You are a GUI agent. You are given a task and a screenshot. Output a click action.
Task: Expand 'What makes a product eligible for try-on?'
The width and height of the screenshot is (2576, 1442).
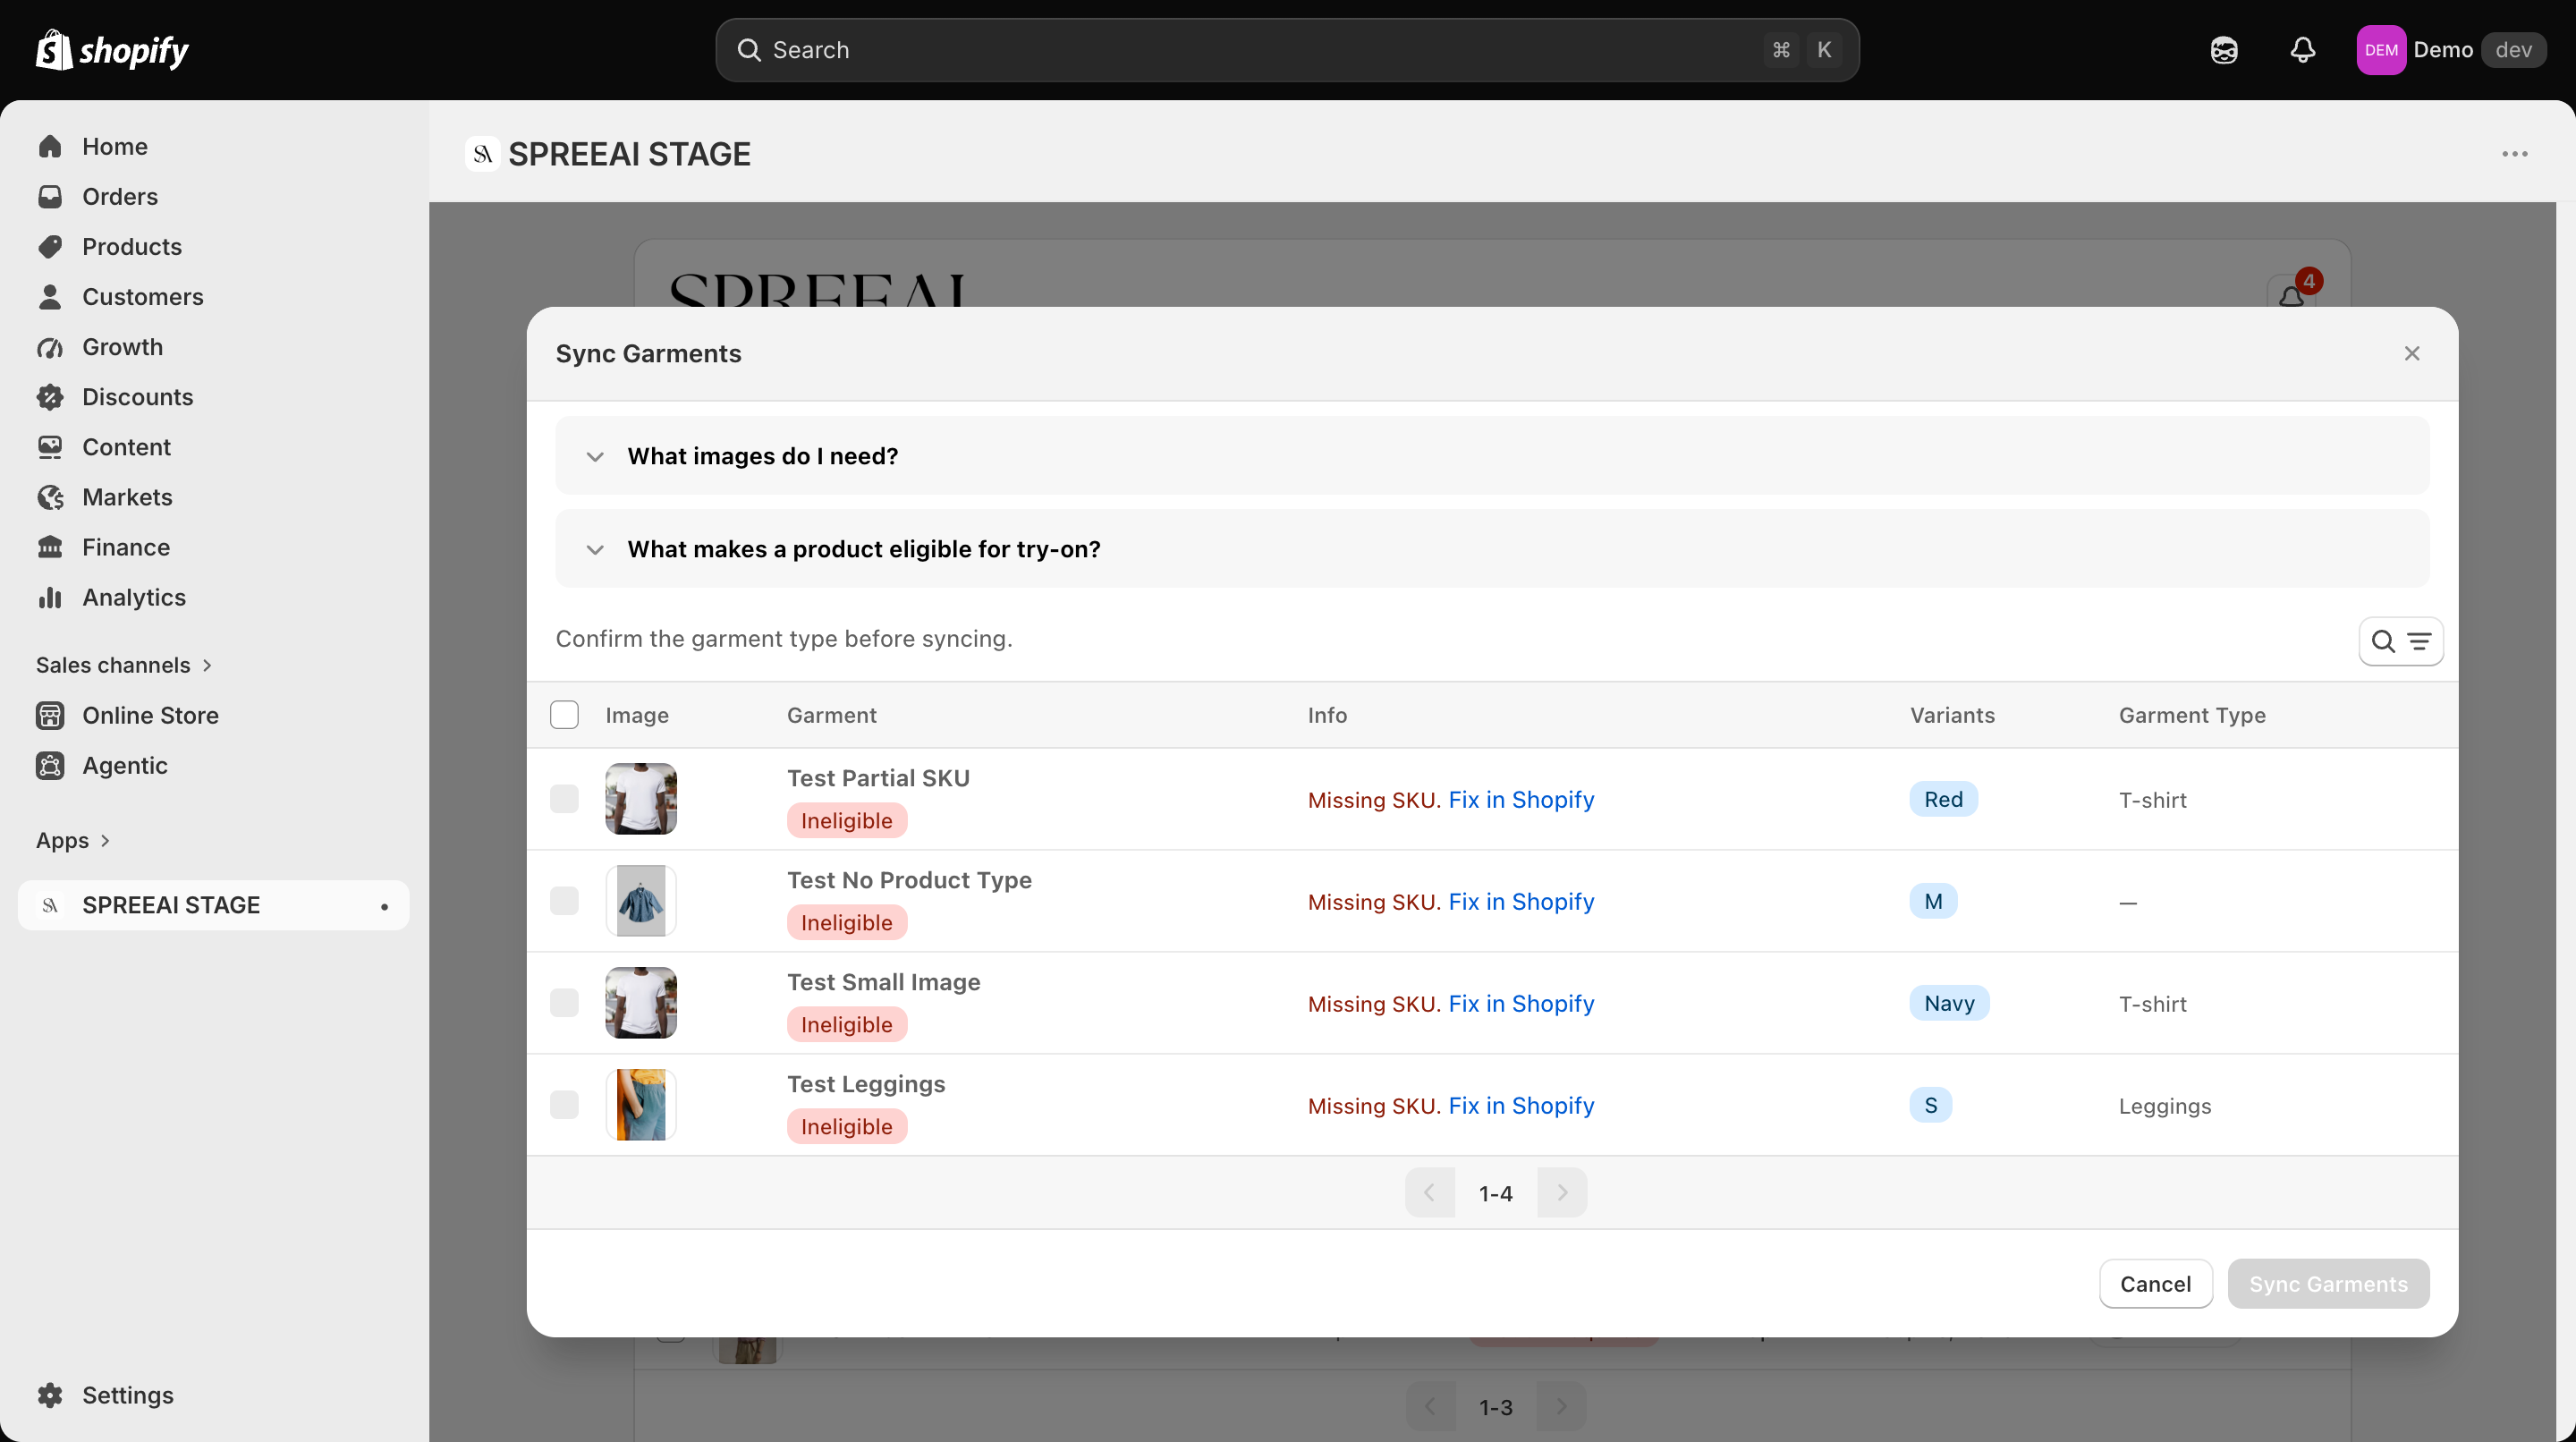click(x=1491, y=549)
